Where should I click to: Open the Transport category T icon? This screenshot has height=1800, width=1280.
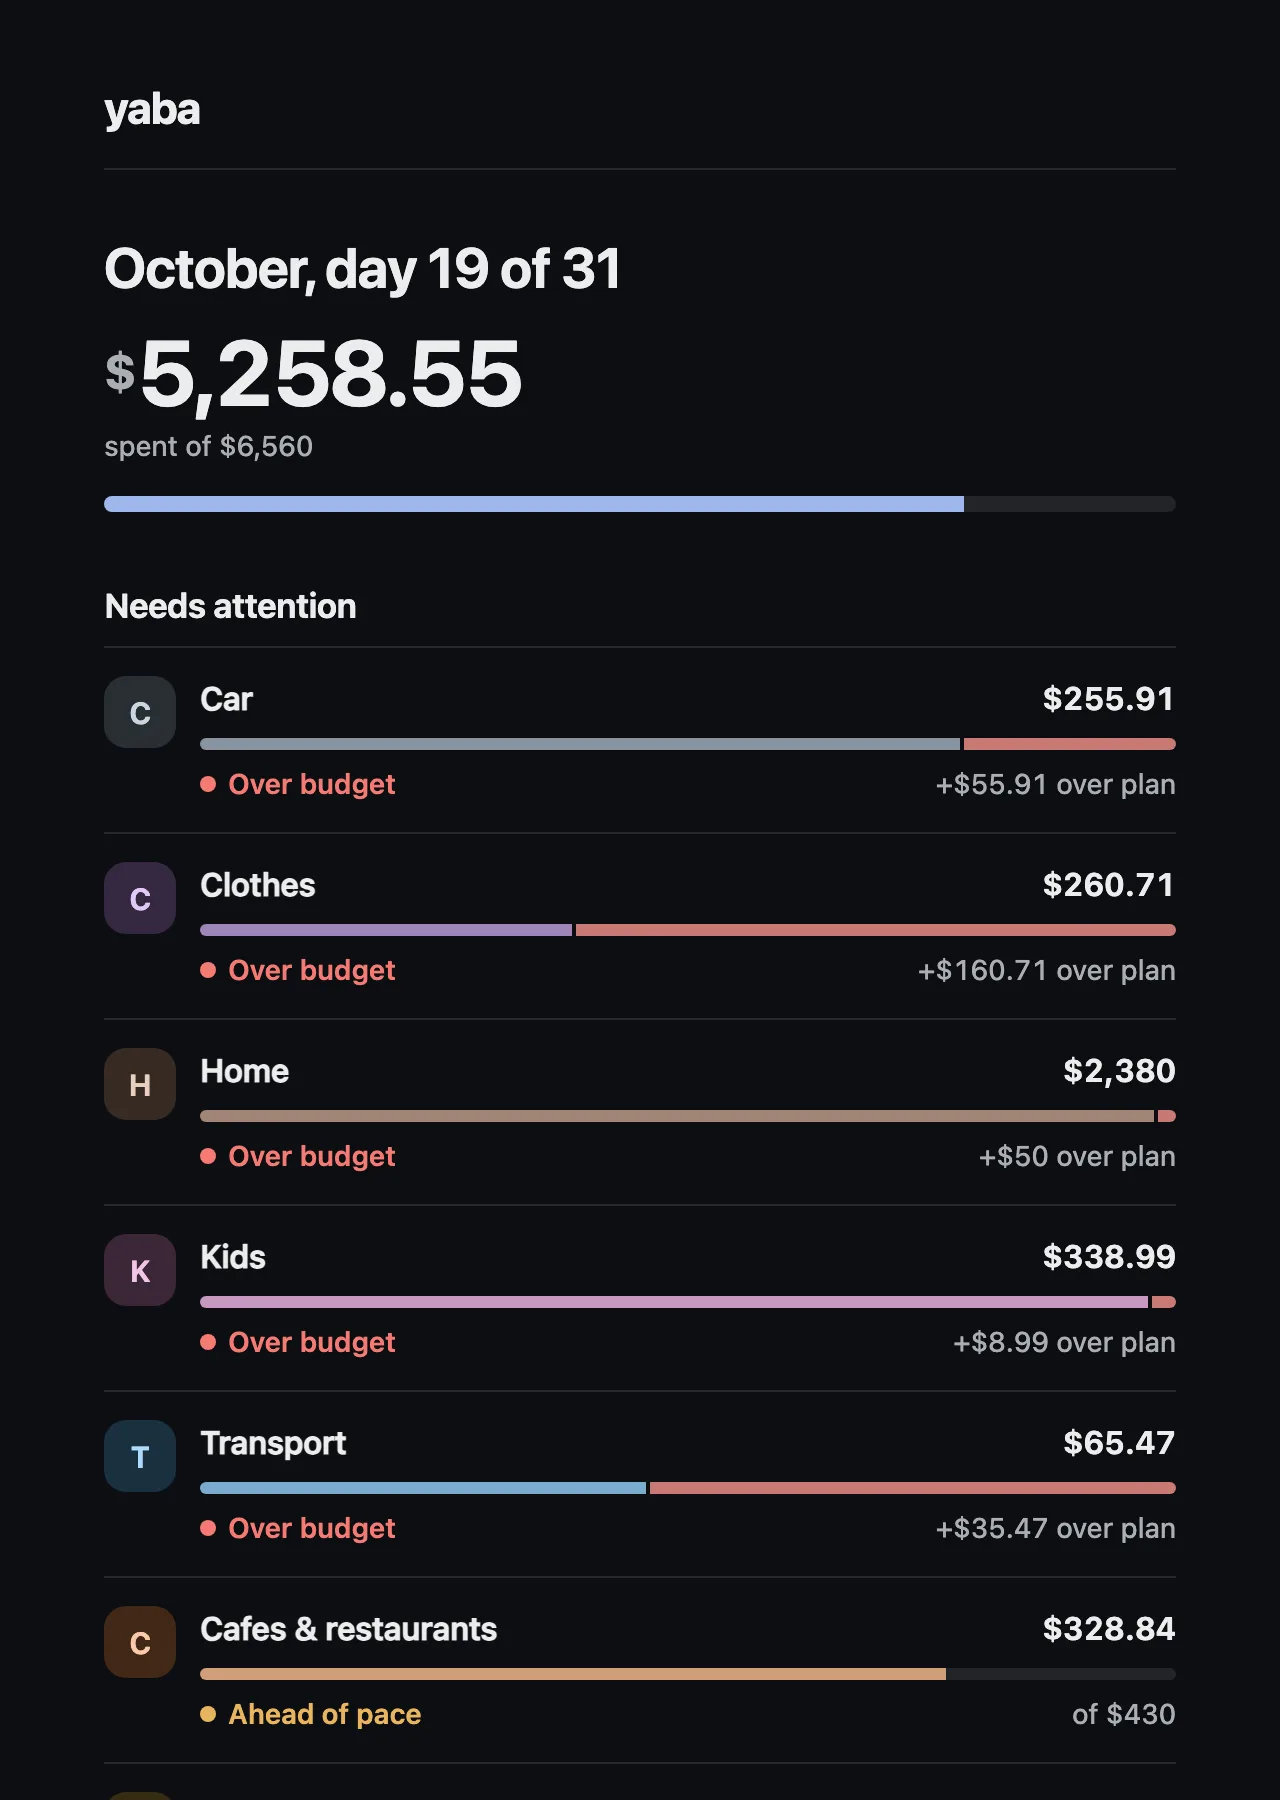click(x=140, y=1456)
